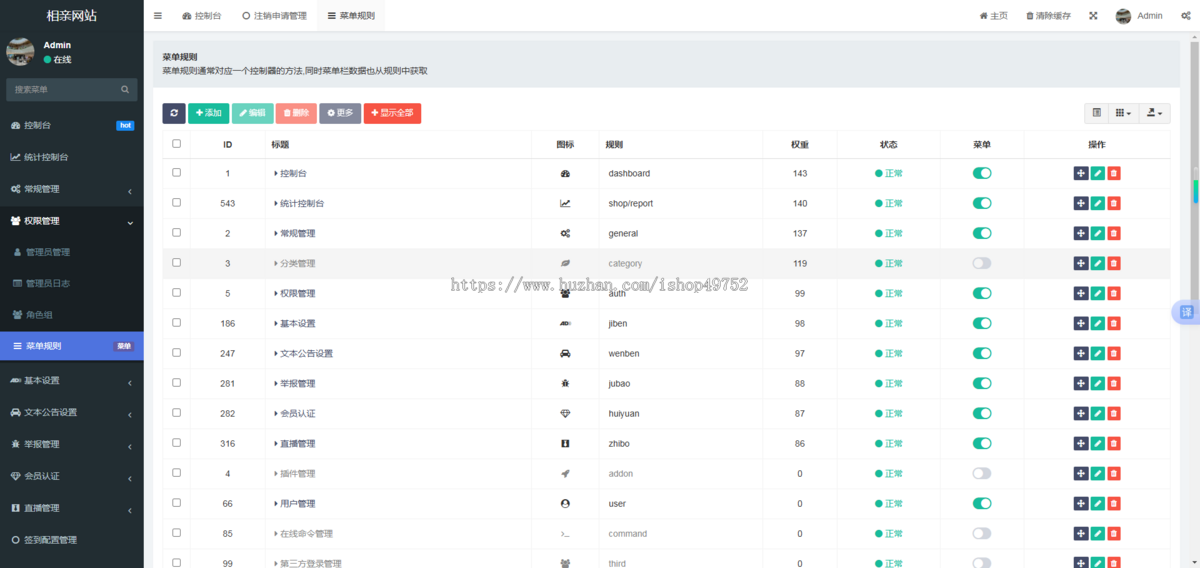Click the green 添加 button
Image resolution: width=1200 pixels, height=568 pixels.
click(208, 113)
